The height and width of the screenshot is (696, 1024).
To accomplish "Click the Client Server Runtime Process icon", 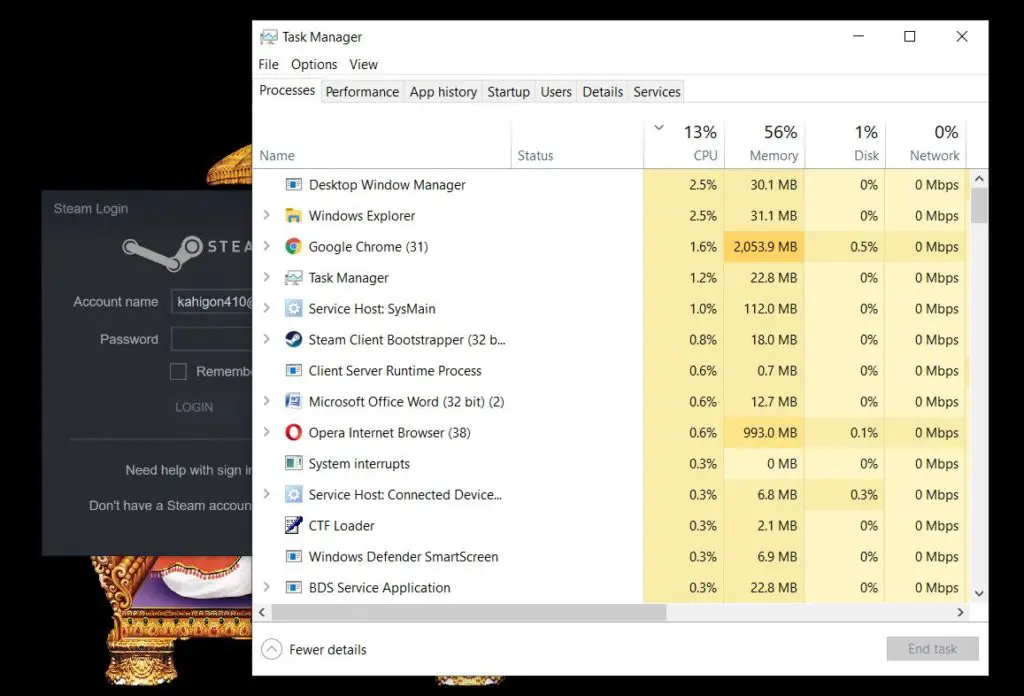I will pos(294,371).
